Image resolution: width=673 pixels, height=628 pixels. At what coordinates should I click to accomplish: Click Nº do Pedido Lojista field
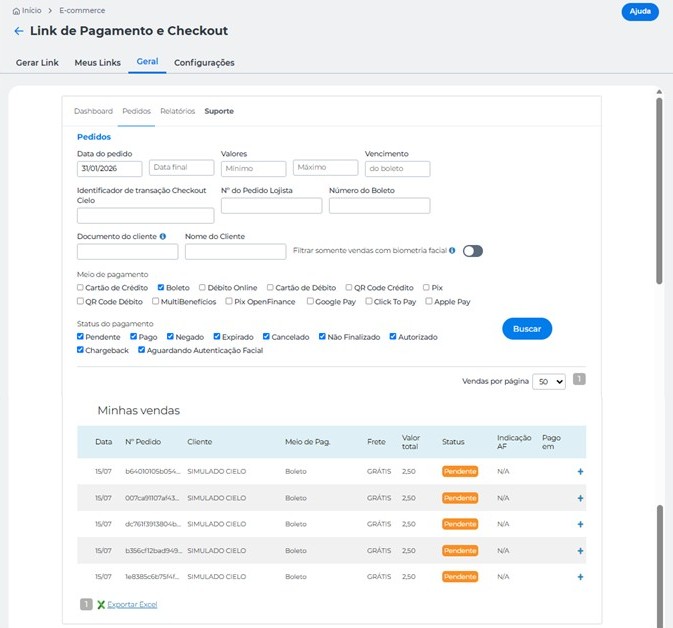(272, 206)
